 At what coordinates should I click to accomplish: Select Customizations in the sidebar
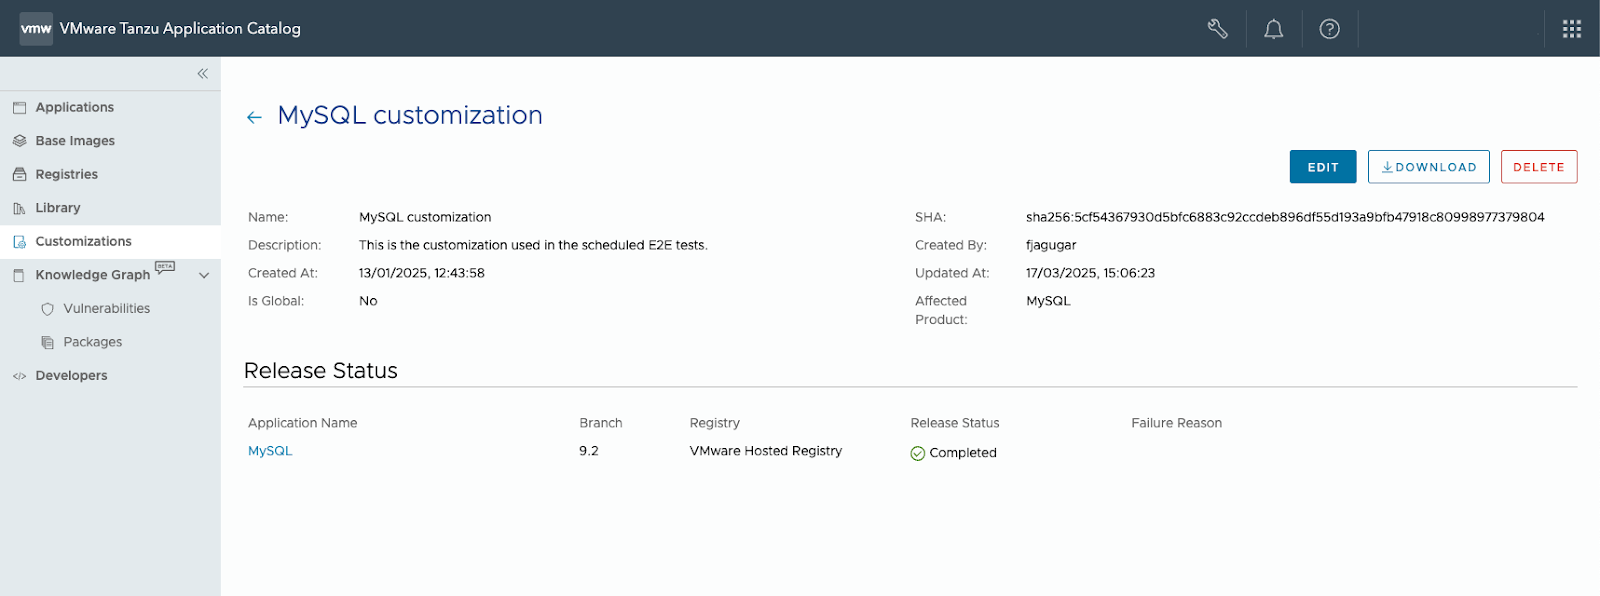tap(83, 241)
